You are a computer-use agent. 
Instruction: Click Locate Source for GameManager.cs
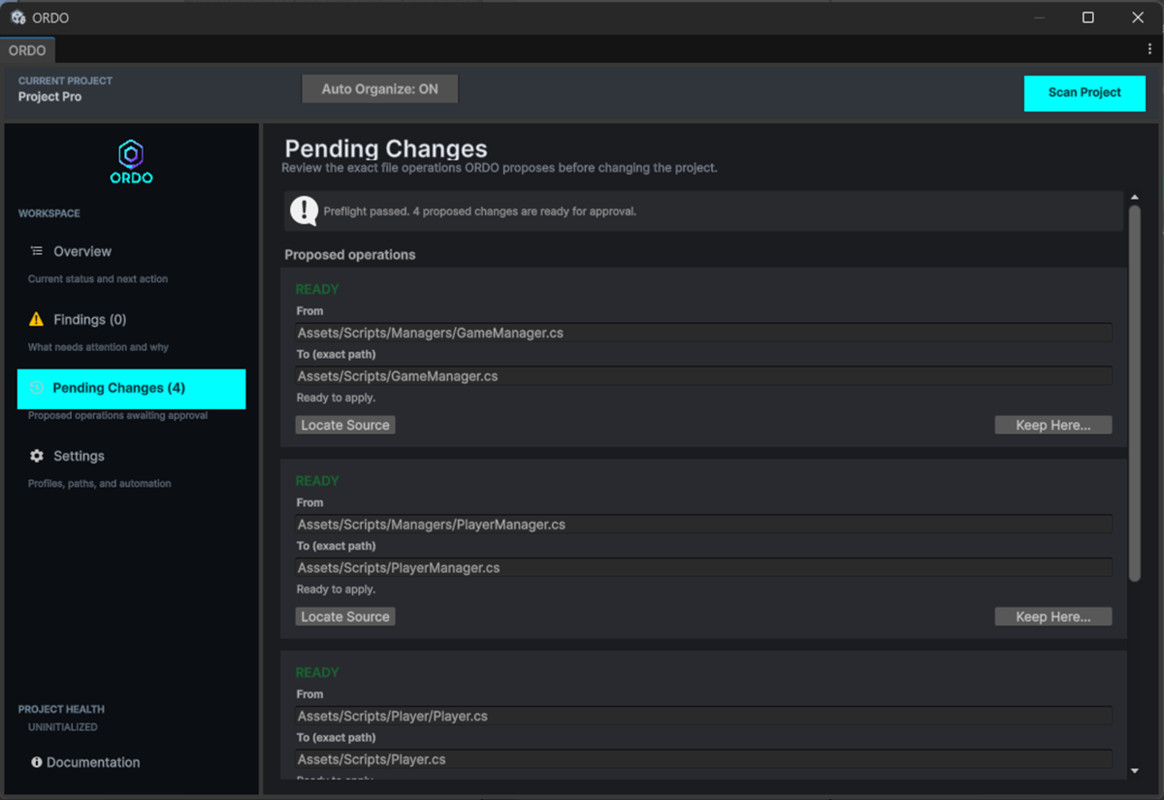(345, 424)
